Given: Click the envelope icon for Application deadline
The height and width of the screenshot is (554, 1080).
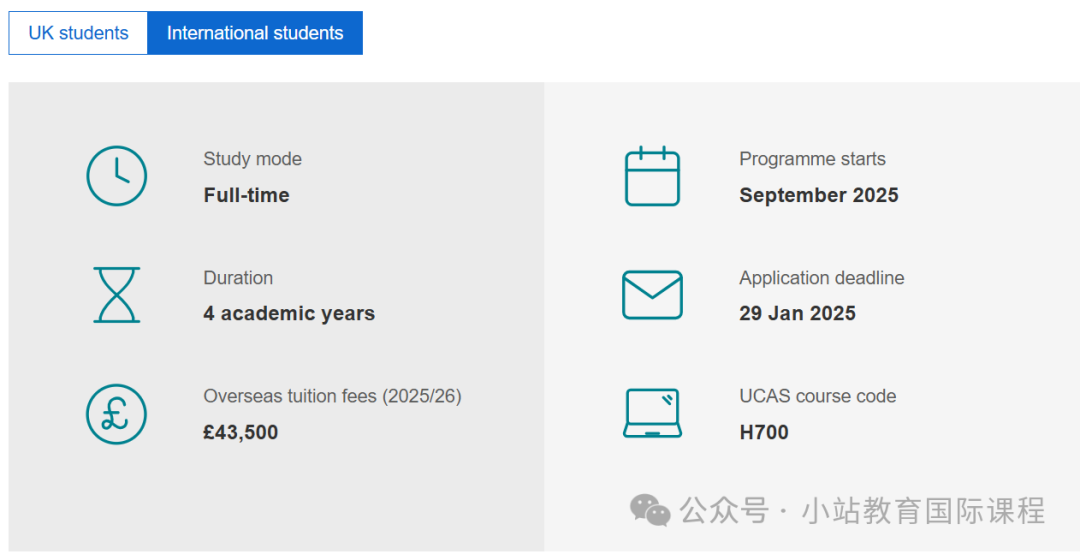Looking at the screenshot, I should [x=652, y=295].
